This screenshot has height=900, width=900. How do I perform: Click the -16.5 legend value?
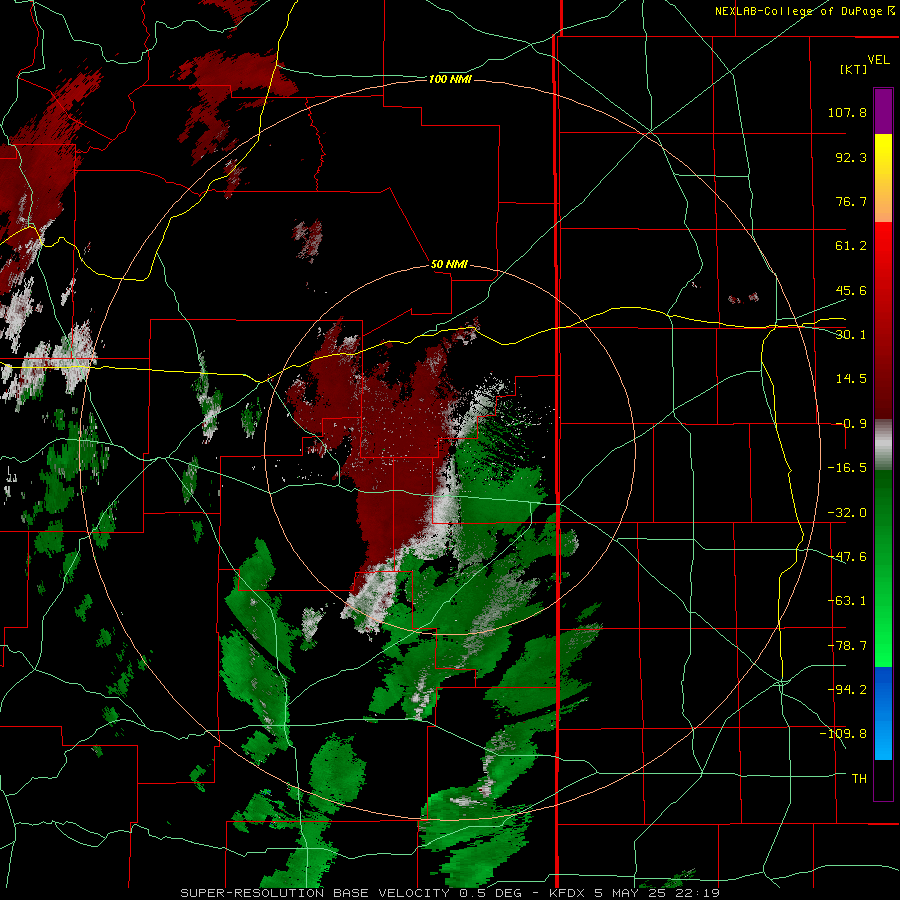click(x=847, y=468)
